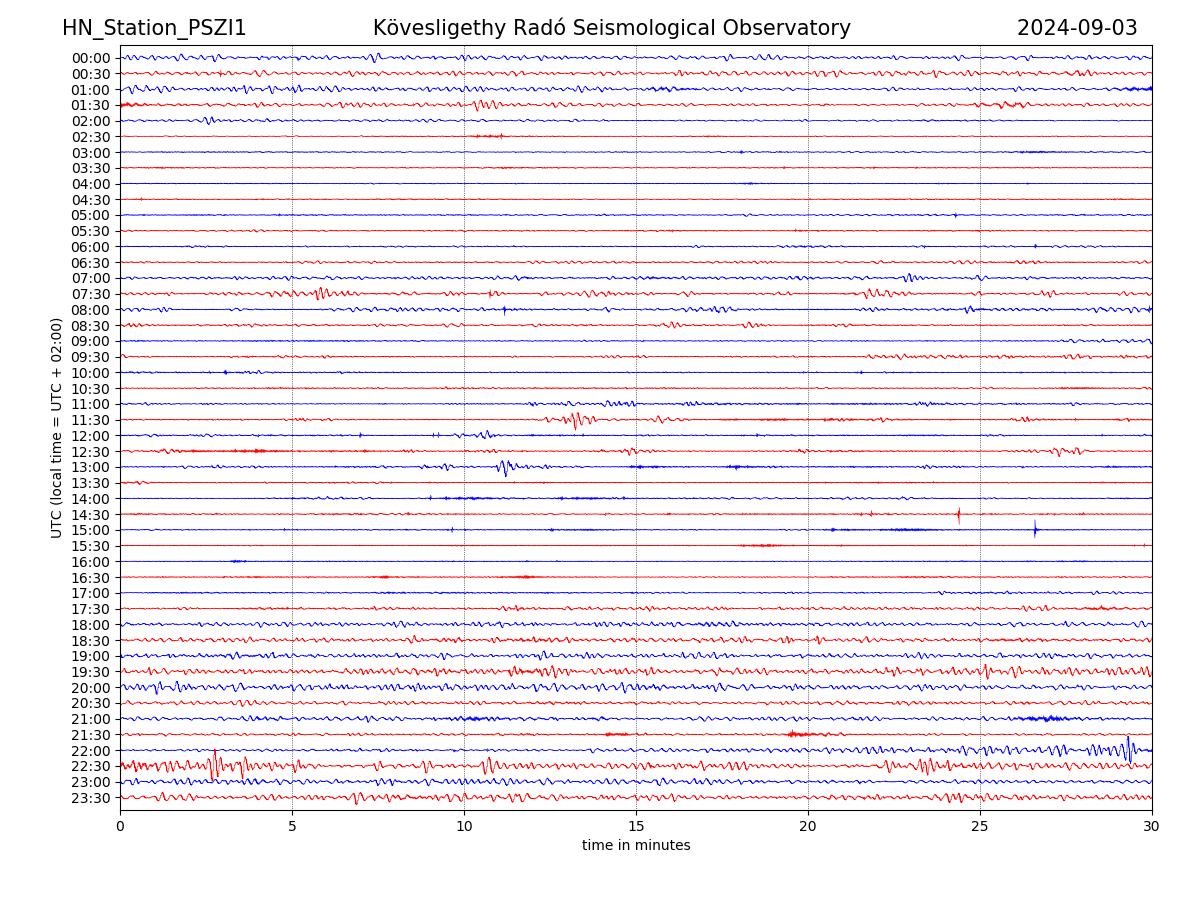The image size is (1200, 900).
Task: Select the 19:30 trace time label
Action: click(x=91, y=672)
